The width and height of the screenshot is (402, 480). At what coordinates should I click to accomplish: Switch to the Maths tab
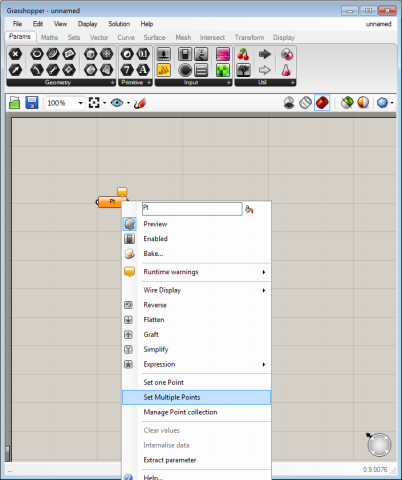[49, 37]
